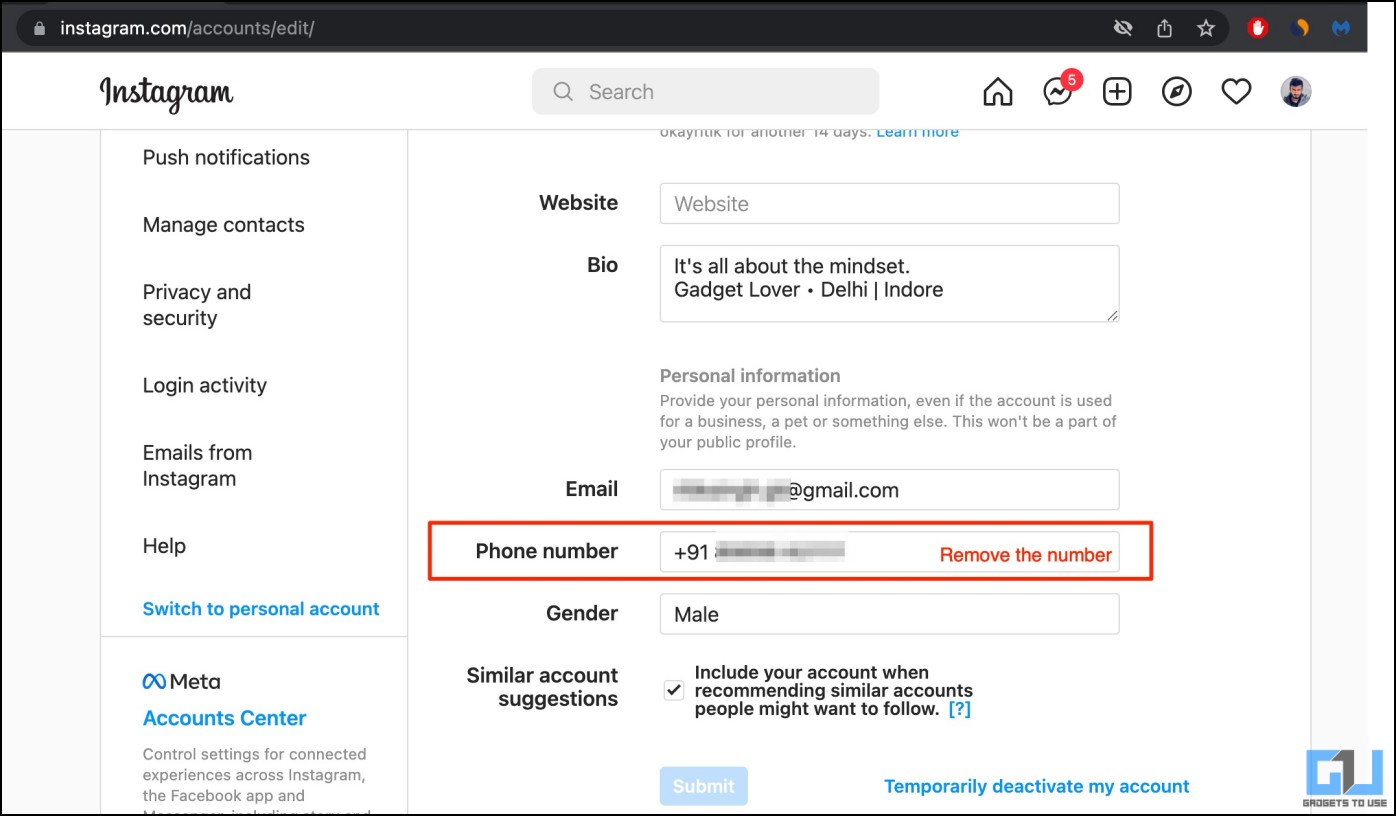Share this page from address bar
1396x816 pixels.
pos(1164,28)
